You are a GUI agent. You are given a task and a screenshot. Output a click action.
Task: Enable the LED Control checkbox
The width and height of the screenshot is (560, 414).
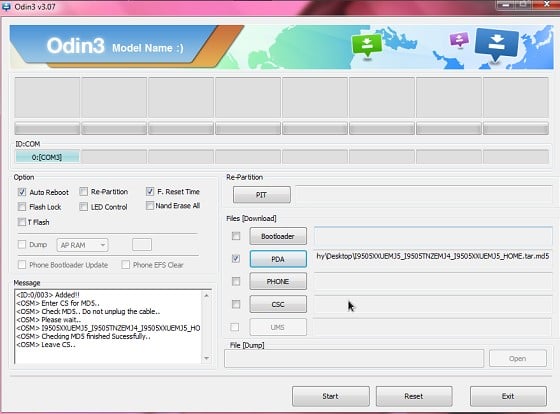pyautogui.click(x=83, y=207)
